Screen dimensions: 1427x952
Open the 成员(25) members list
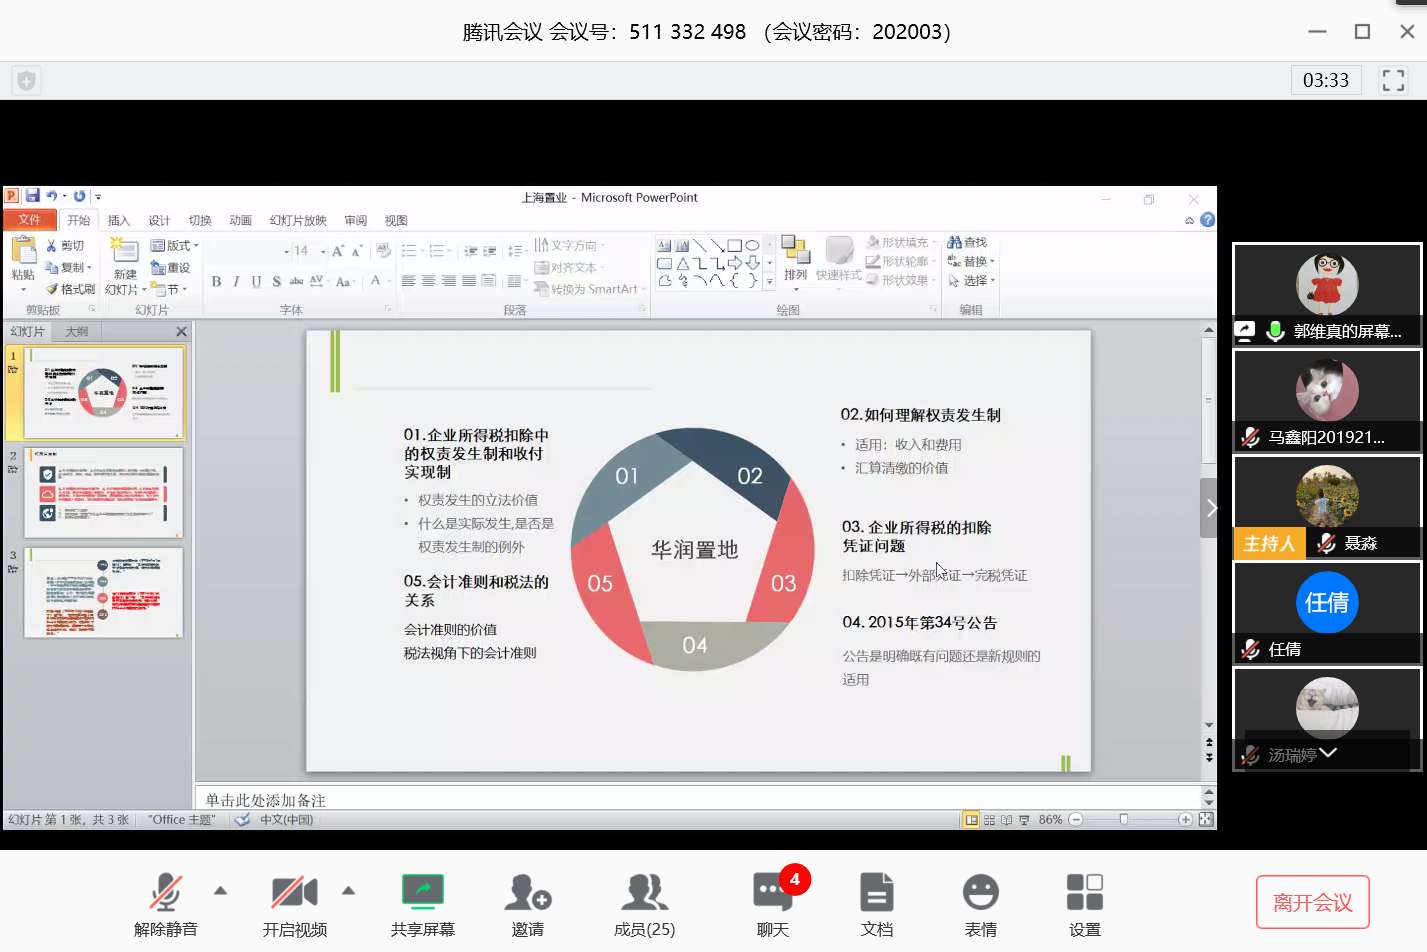click(x=644, y=903)
